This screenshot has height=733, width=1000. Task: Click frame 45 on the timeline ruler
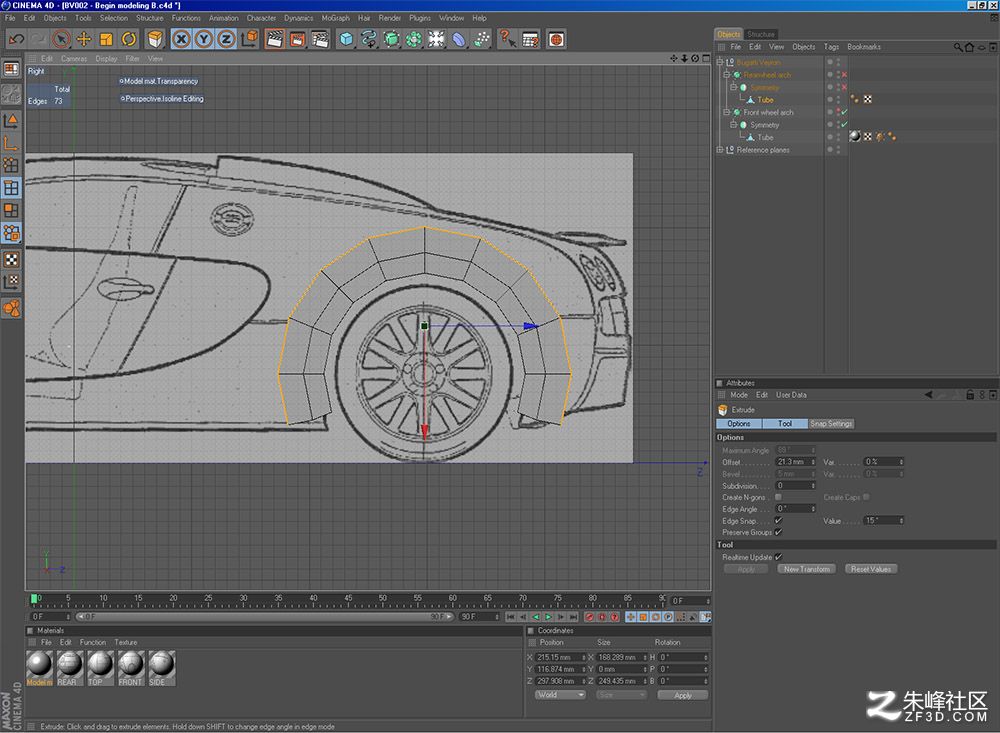pos(348,599)
